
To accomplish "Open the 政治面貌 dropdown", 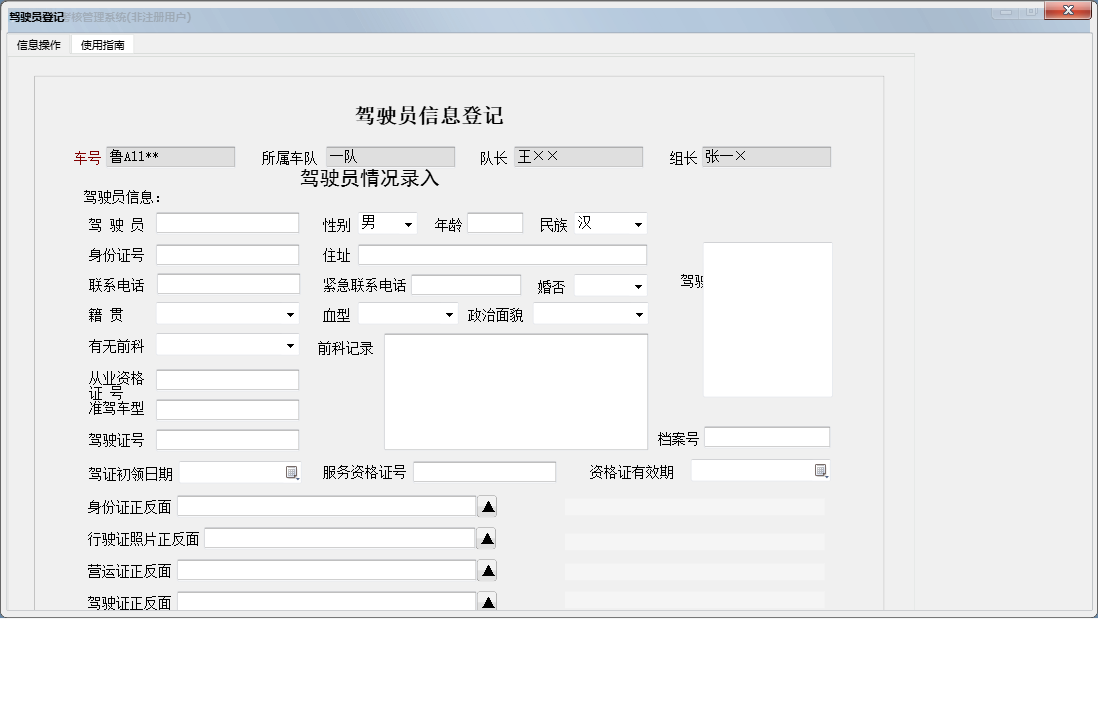I will (x=637, y=313).
